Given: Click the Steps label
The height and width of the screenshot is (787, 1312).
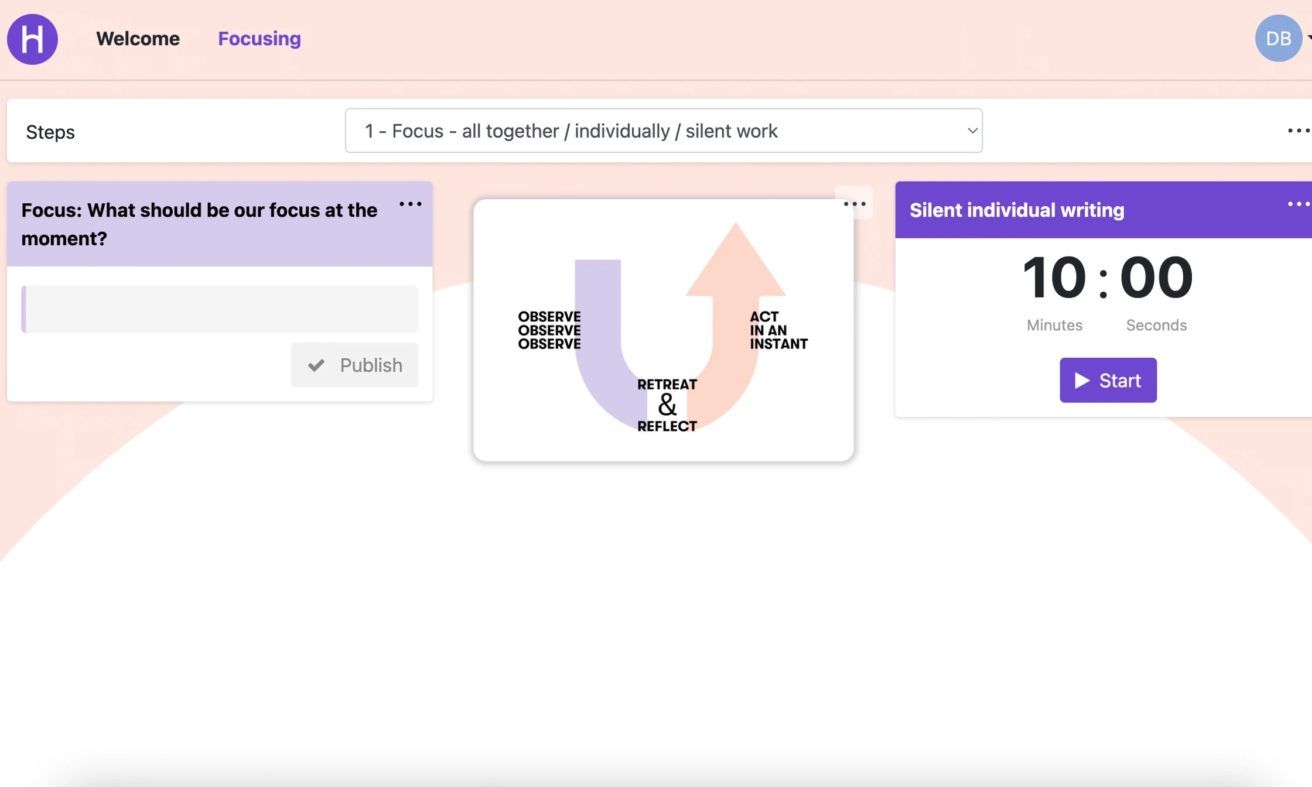Looking at the screenshot, I should click(50, 132).
